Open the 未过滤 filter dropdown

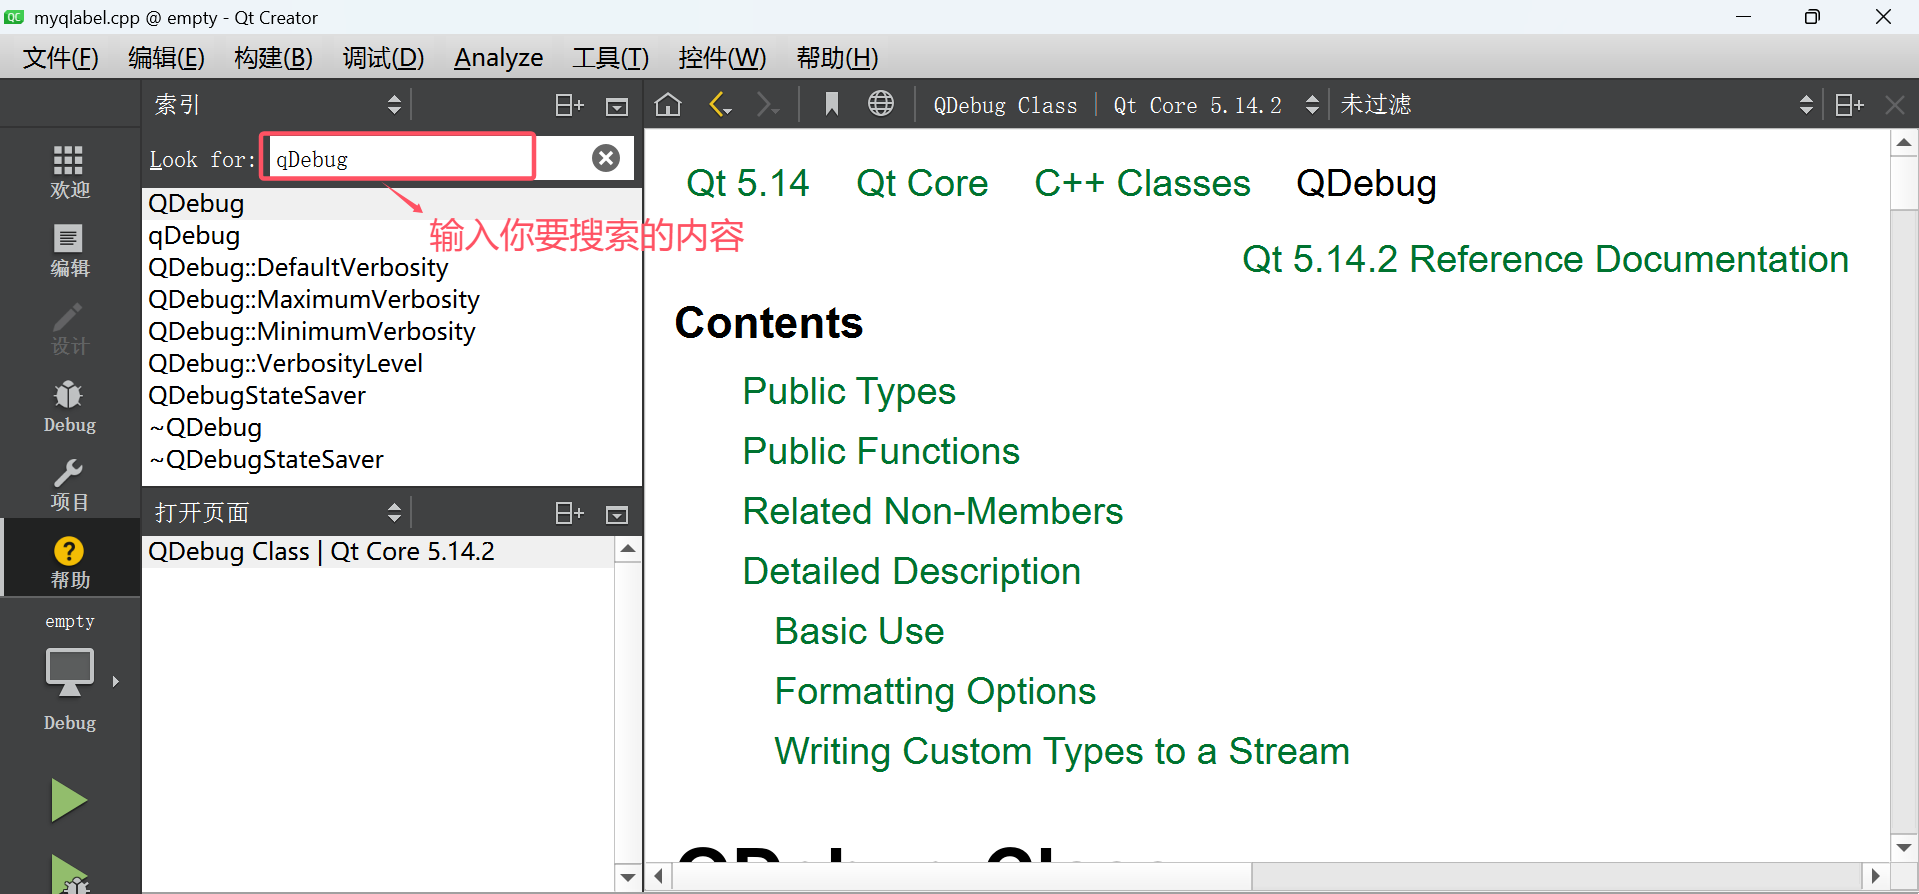1577,105
